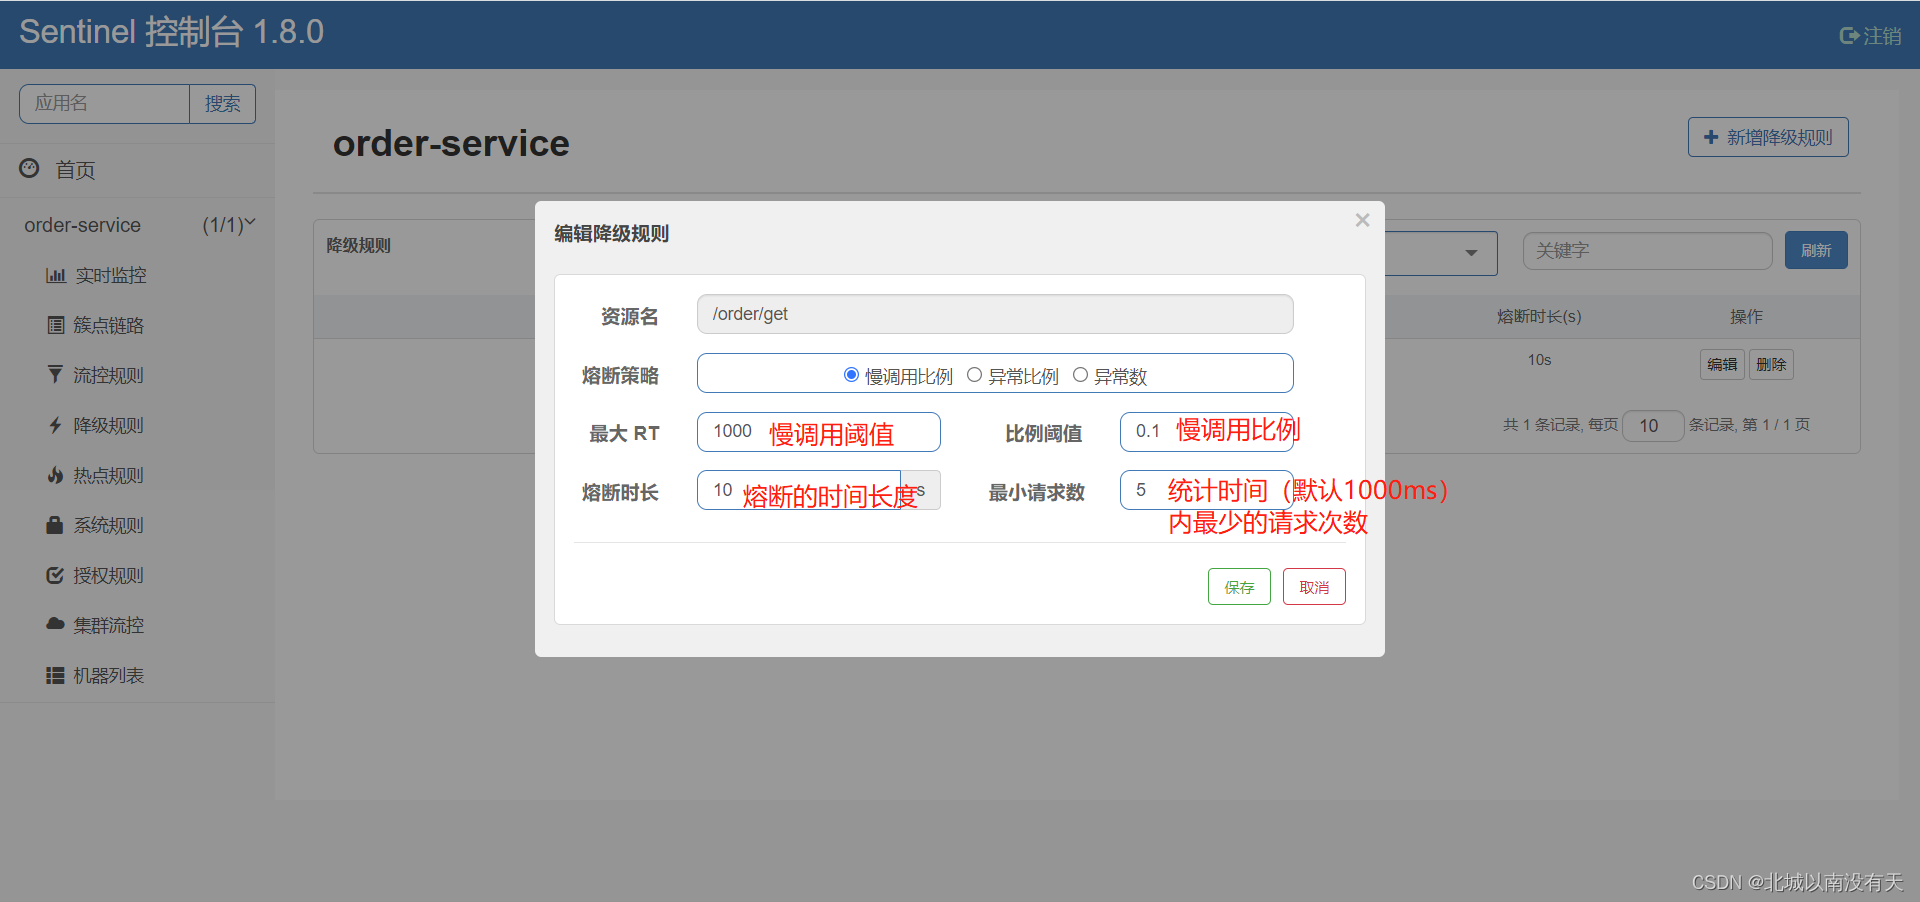
Task: Click the lock icon for 系统规则
Action: point(55,525)
